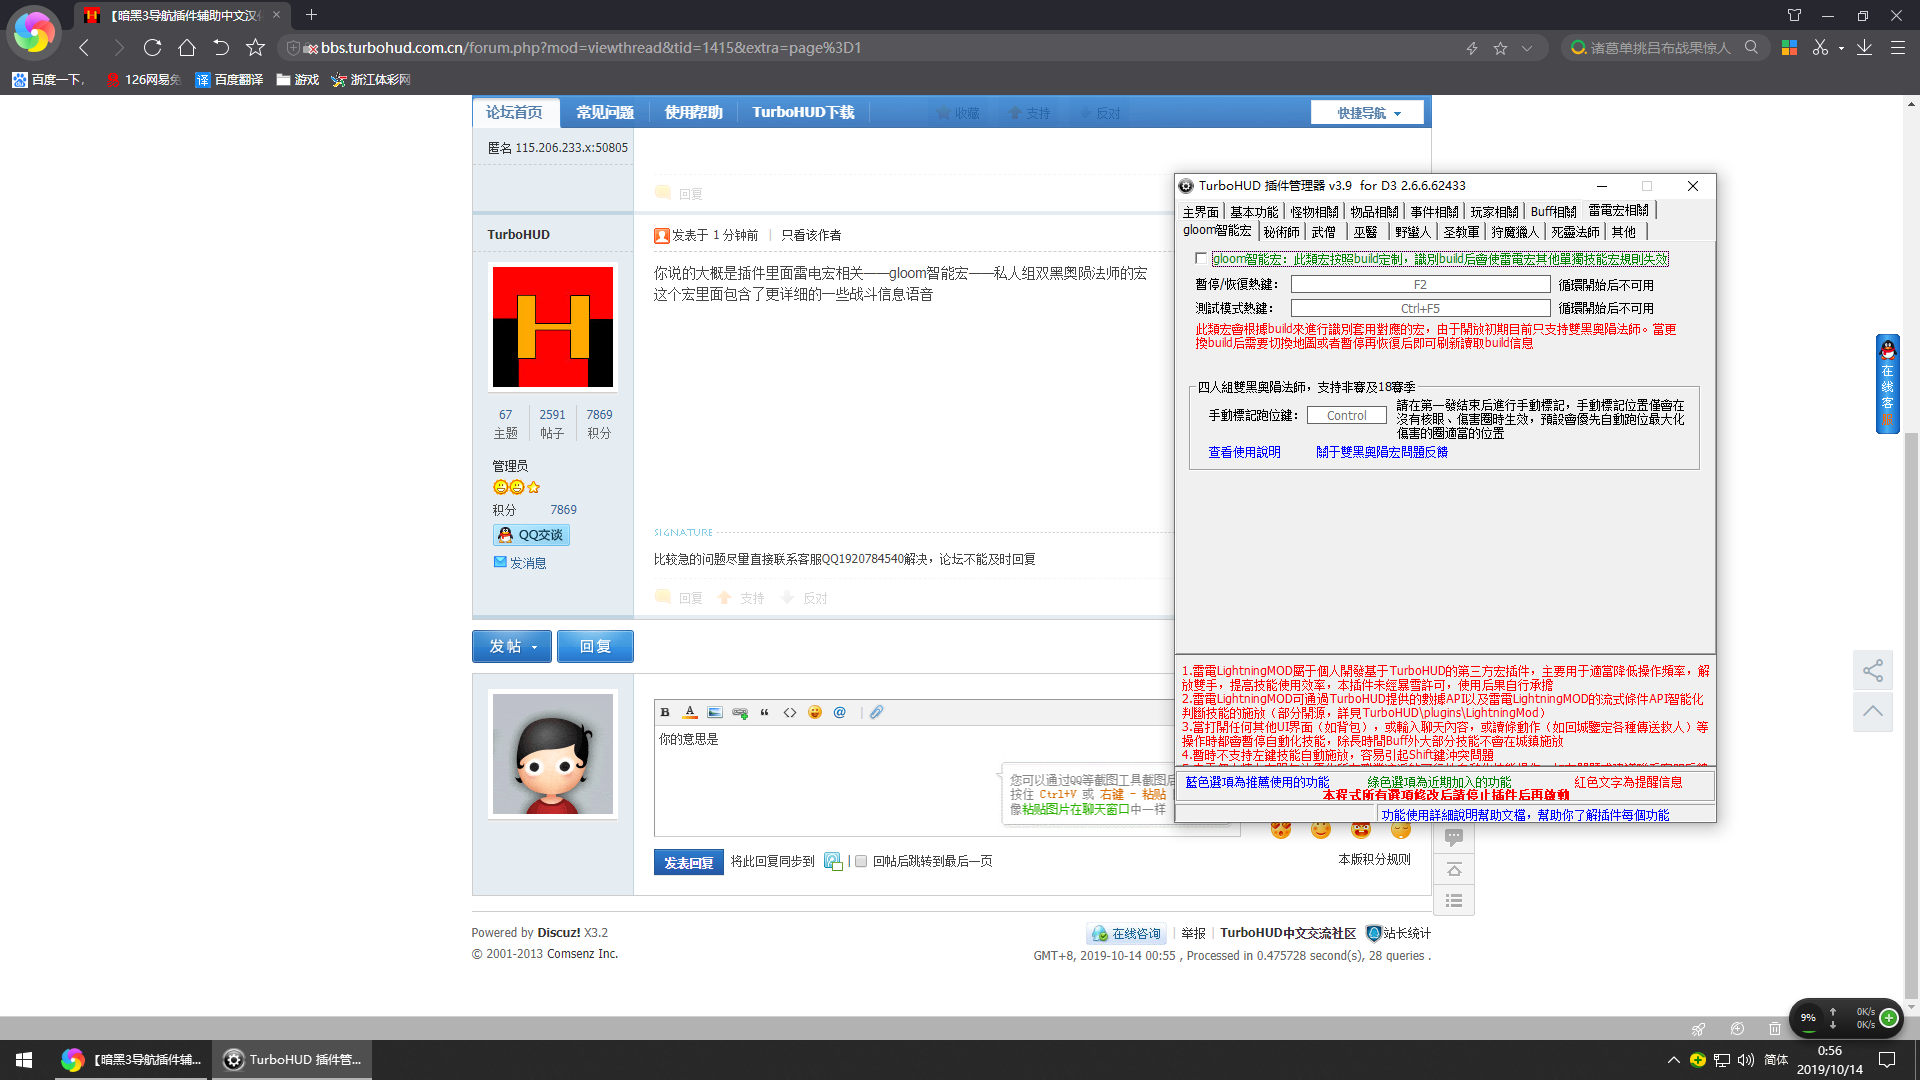The width and height of the screenshot is (1920, 1080).
Task: Toggle sync reply to QQ zone icon
Action: [832, 861]
